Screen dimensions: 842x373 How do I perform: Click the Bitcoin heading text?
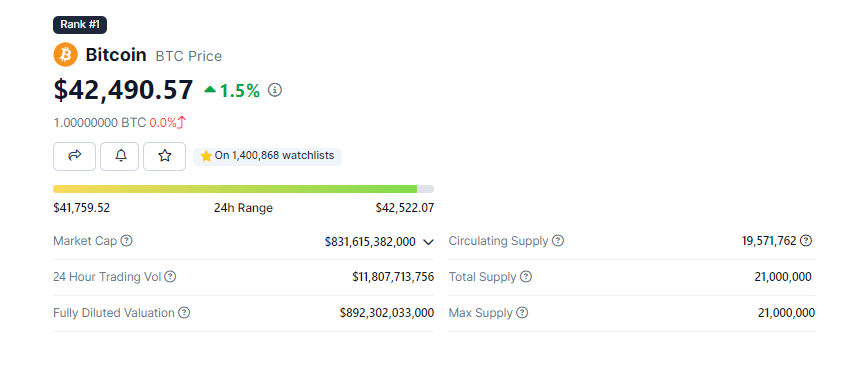coord(116,55)
